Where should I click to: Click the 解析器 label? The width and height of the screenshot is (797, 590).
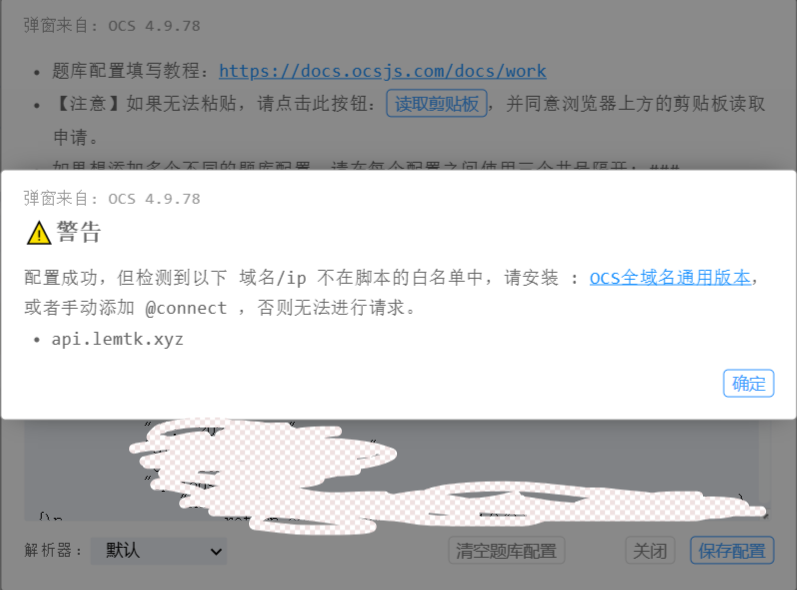[x=53, y=550]
